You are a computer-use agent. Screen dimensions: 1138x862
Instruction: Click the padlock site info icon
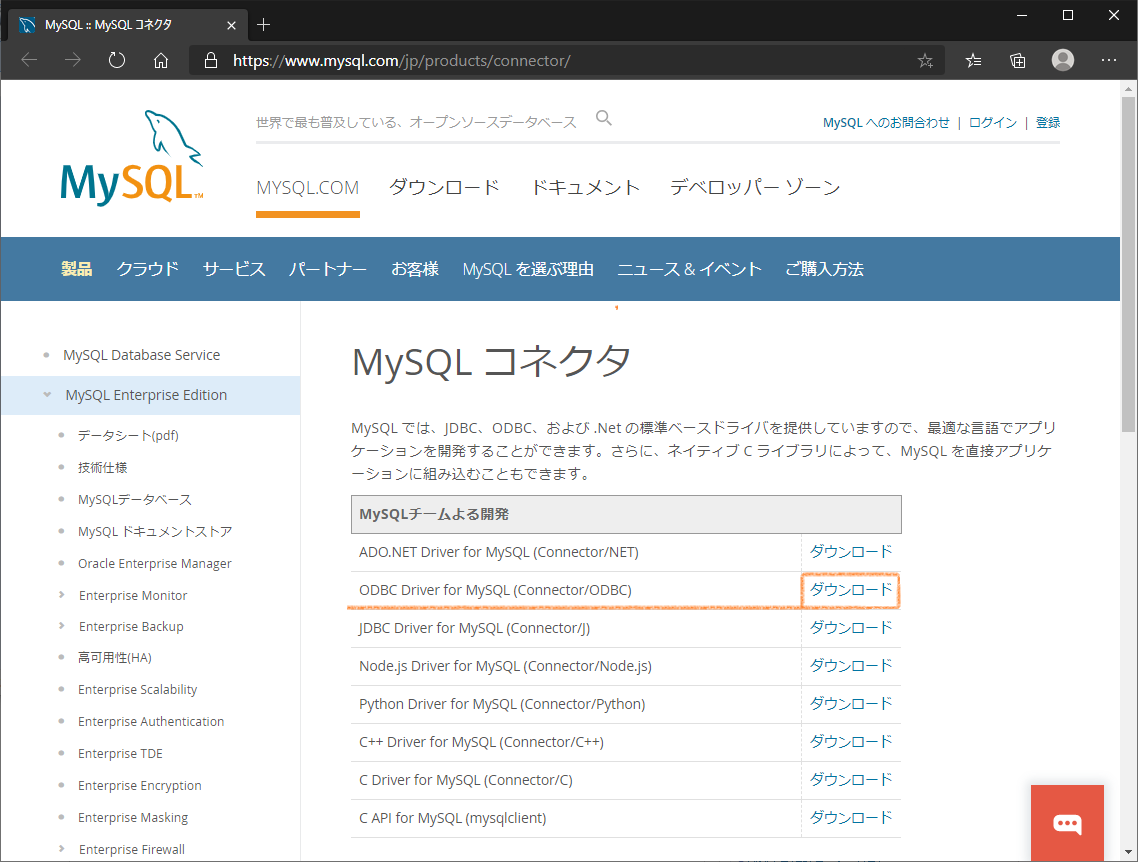(210, 60)
